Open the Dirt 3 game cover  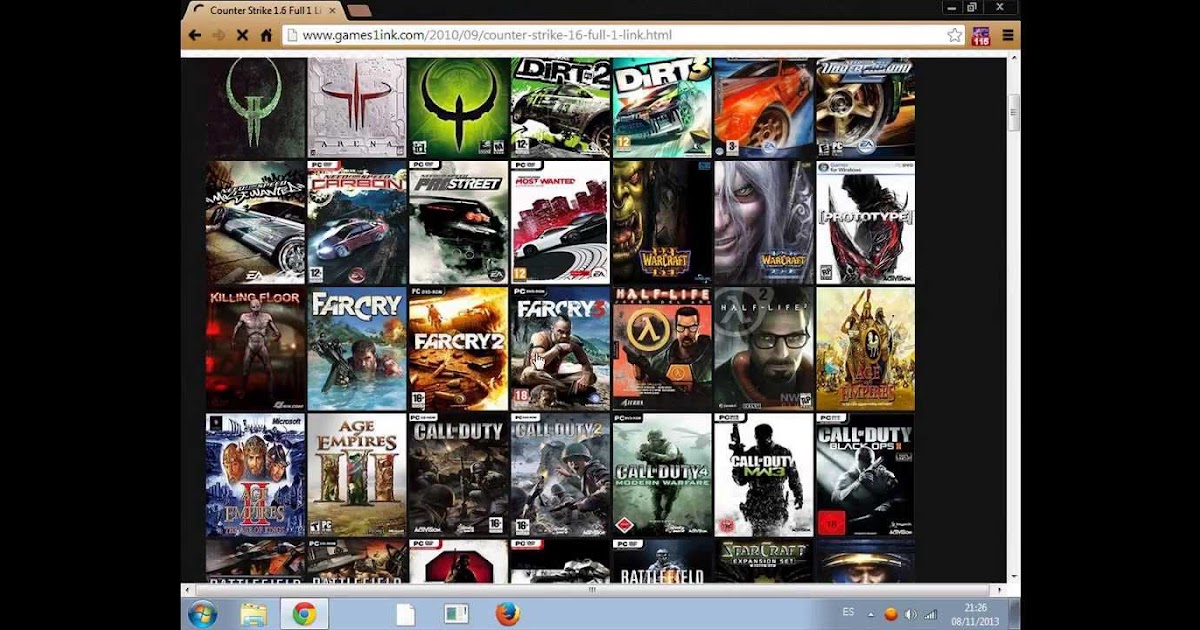coord(662,108)
